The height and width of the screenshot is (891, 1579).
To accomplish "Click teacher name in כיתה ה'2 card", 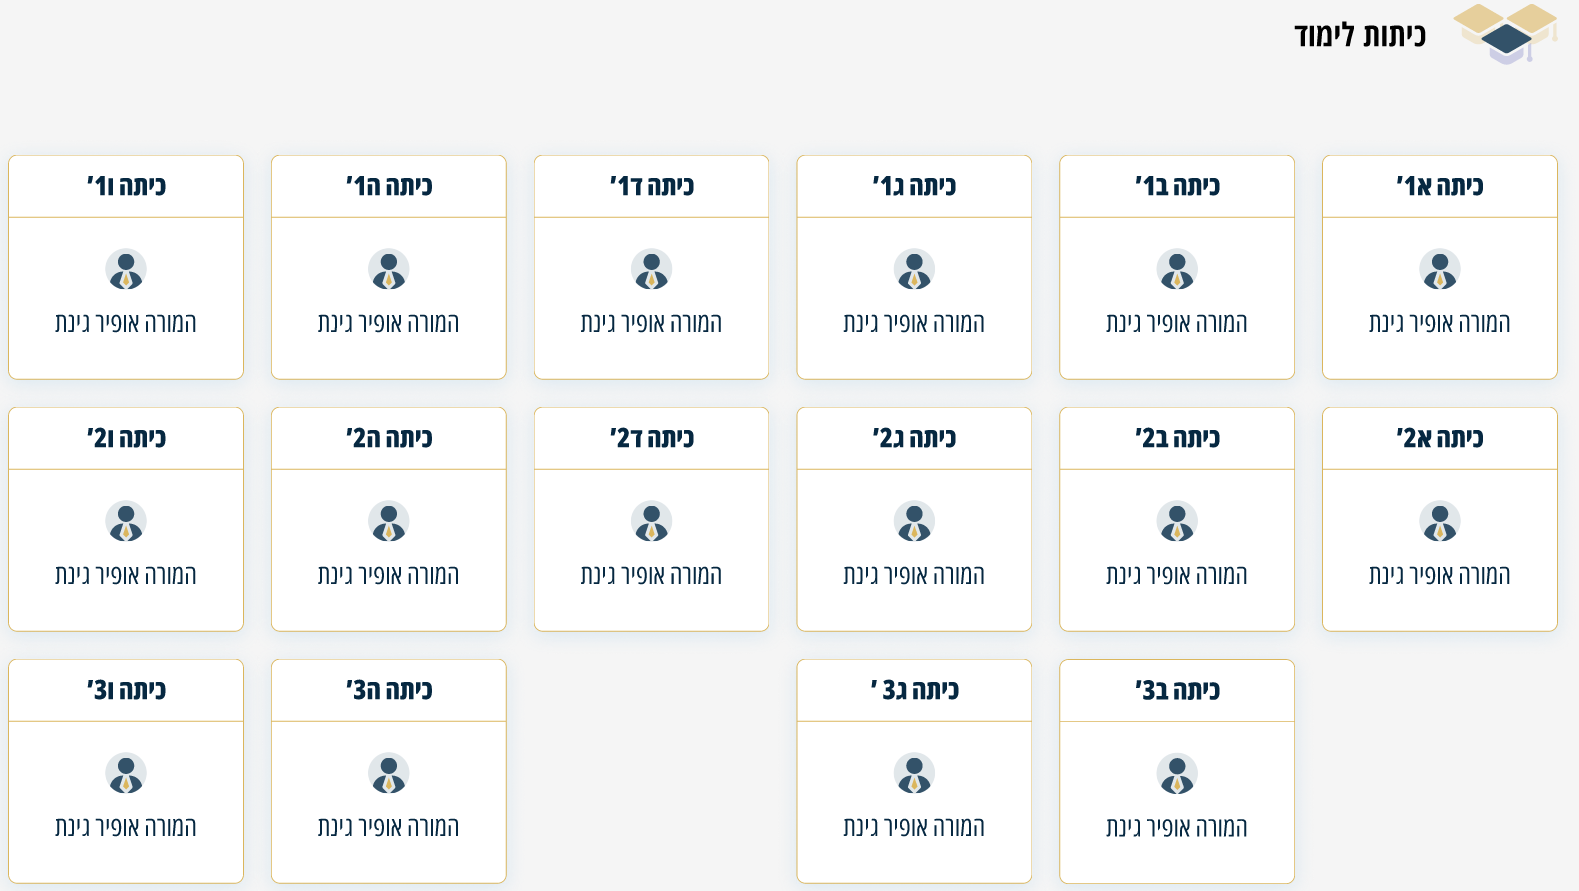I will coord(389,575).
